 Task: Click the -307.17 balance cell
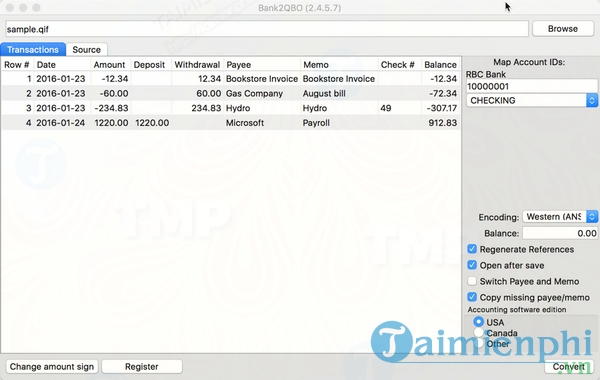coord(440,108)
